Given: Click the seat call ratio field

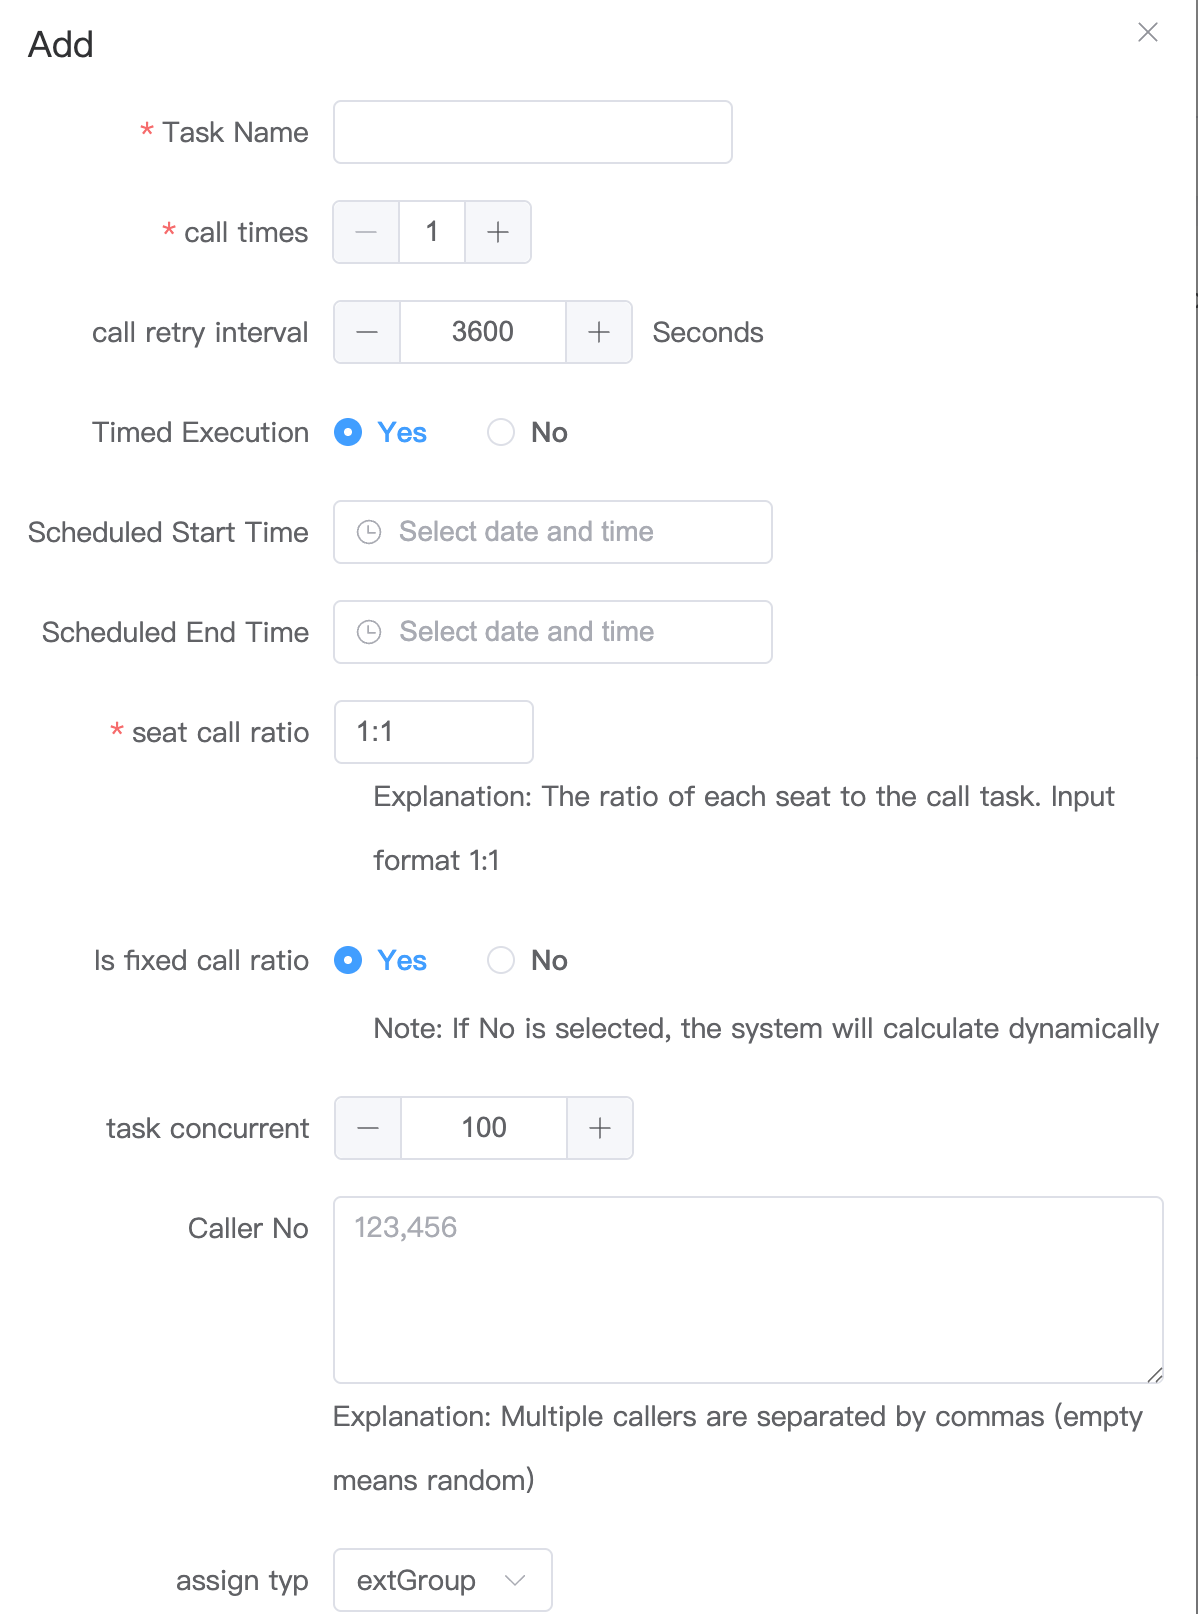Looking at the screenshot, I should (x=434, y=732).
